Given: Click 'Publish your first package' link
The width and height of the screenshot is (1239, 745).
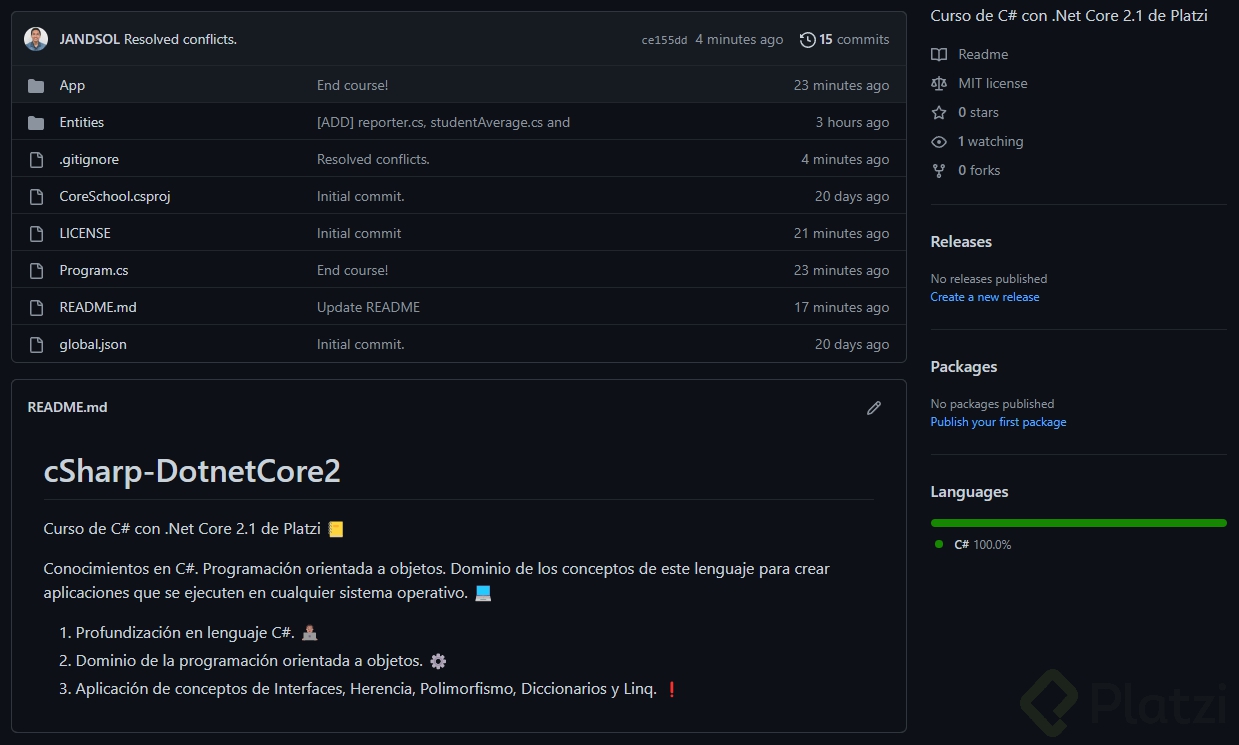Looking at the screenshot, I should [998, 422].
